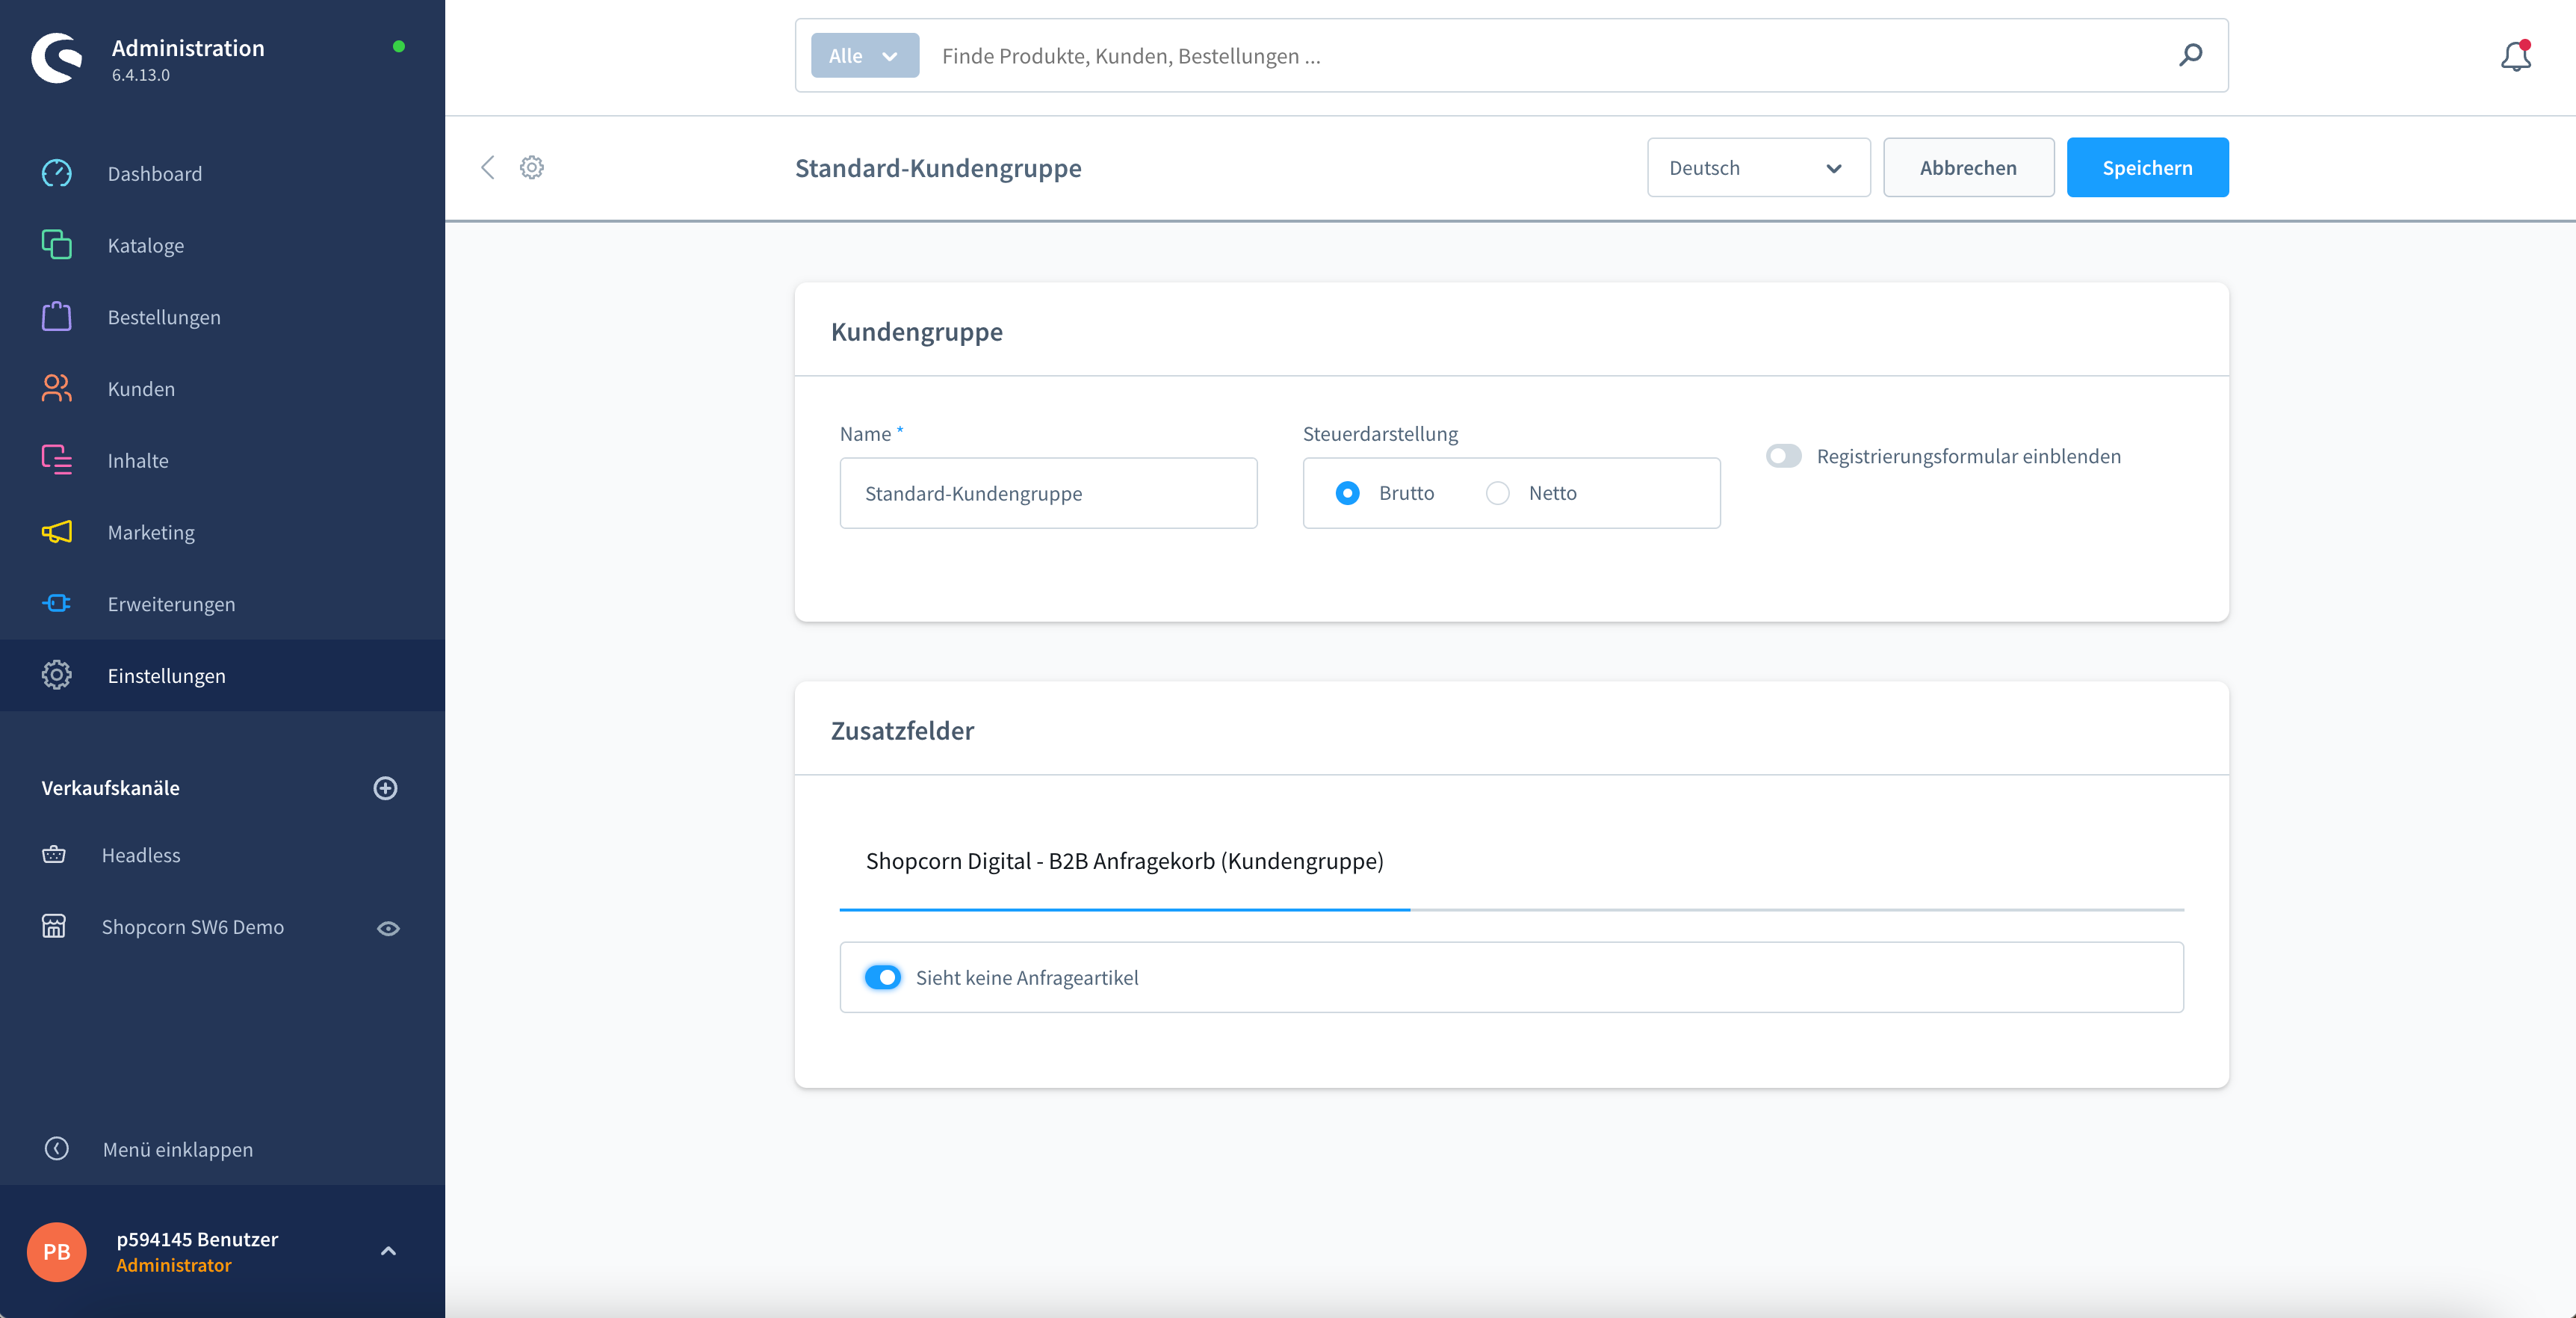Click the Headless basket icon

pyautogui.click(x=54, y=855)
